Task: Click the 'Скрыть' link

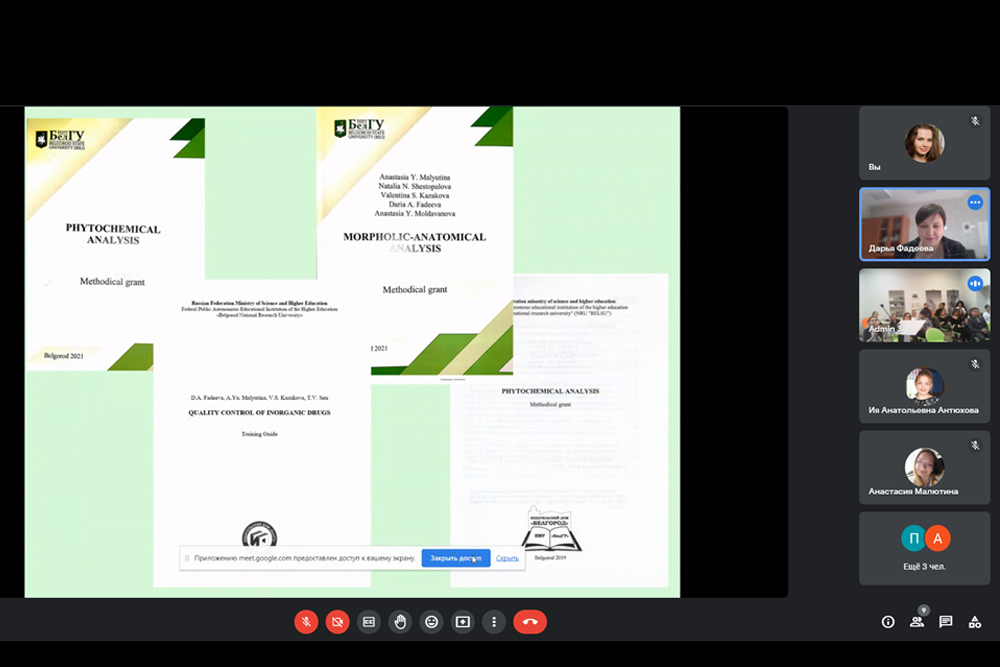Action: click(507, 559)
